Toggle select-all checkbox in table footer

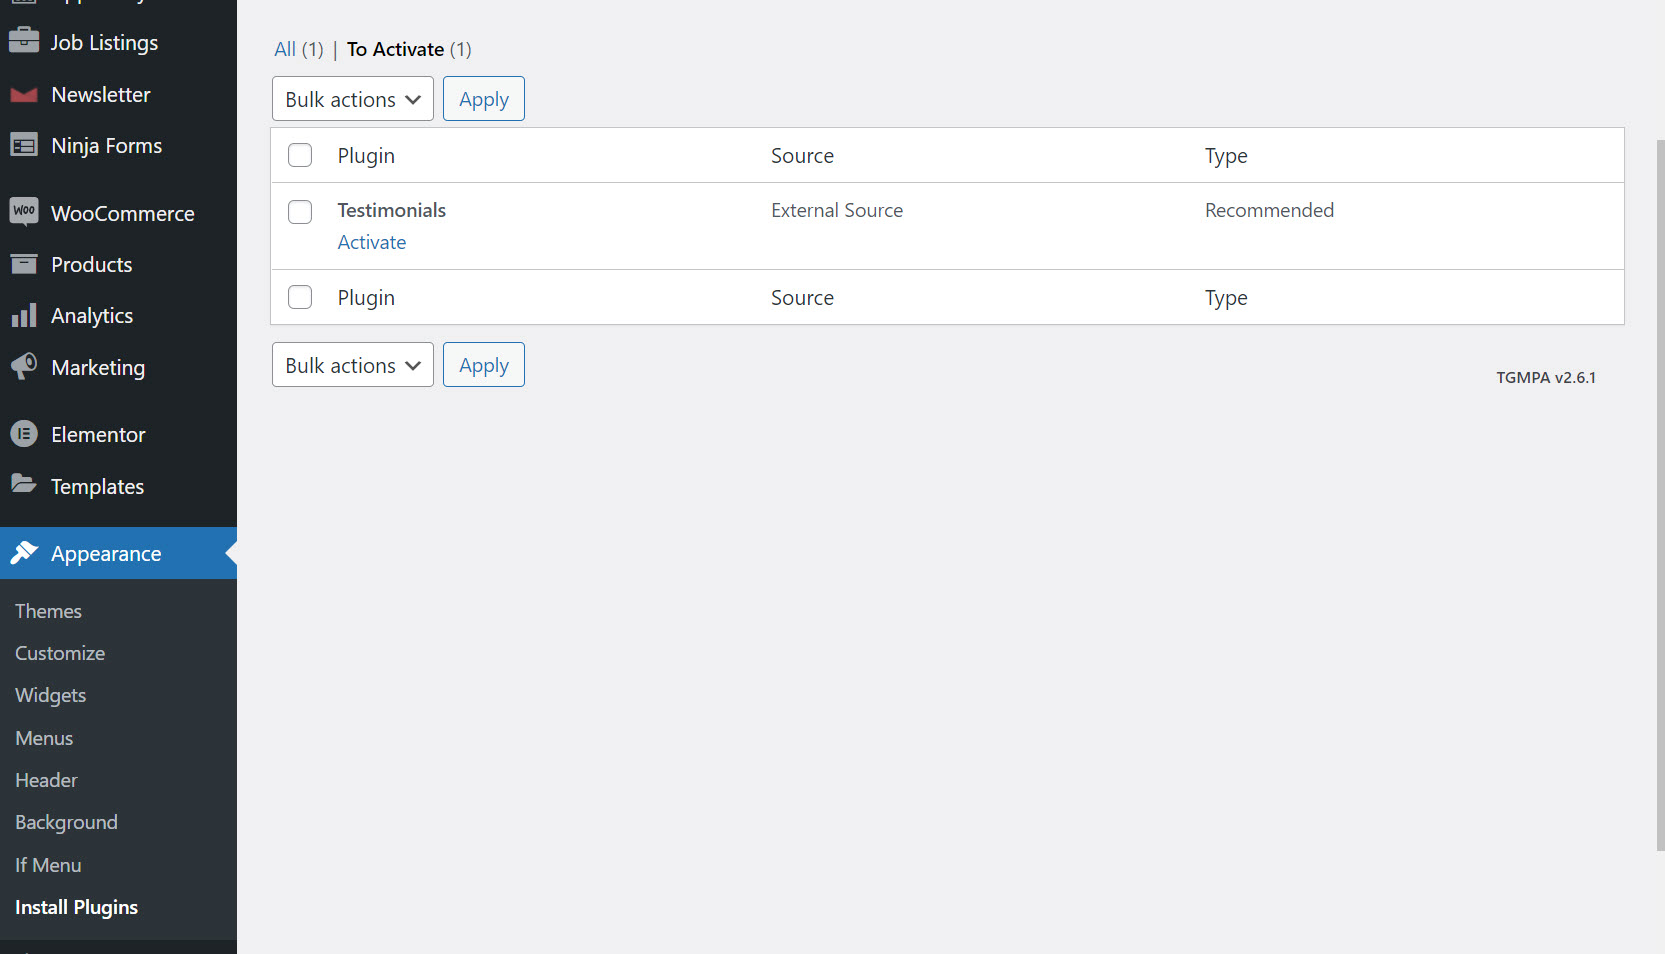coord(300,297)
